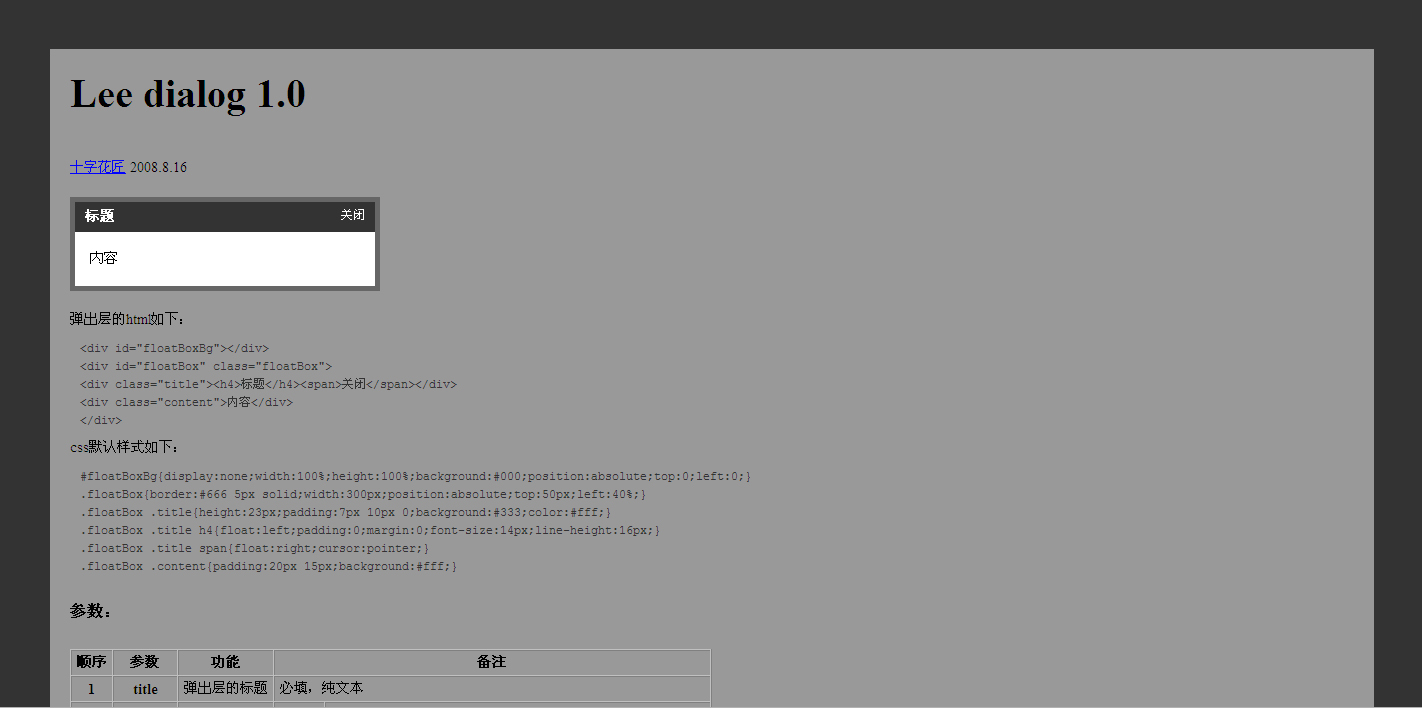The height and width of the screenshot is (708, 1422).
Task: Click the #floatBoxBg CSS rule line
Action: pos(415,477)
